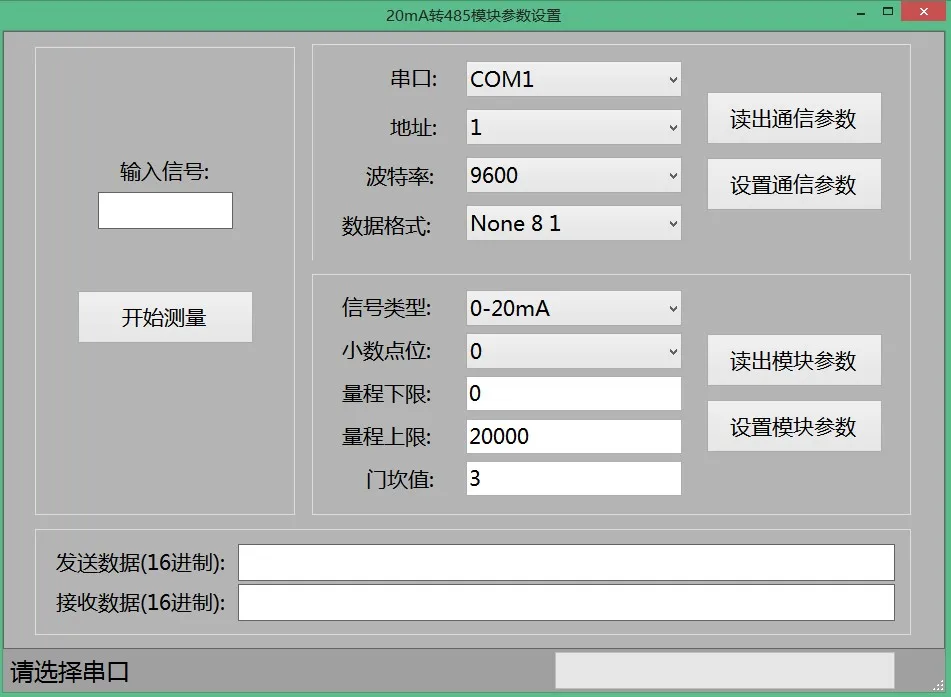The height and width of the screenshot is (697, 951).
Task: Click the 数据格式 label
Action: click(386, 226)
